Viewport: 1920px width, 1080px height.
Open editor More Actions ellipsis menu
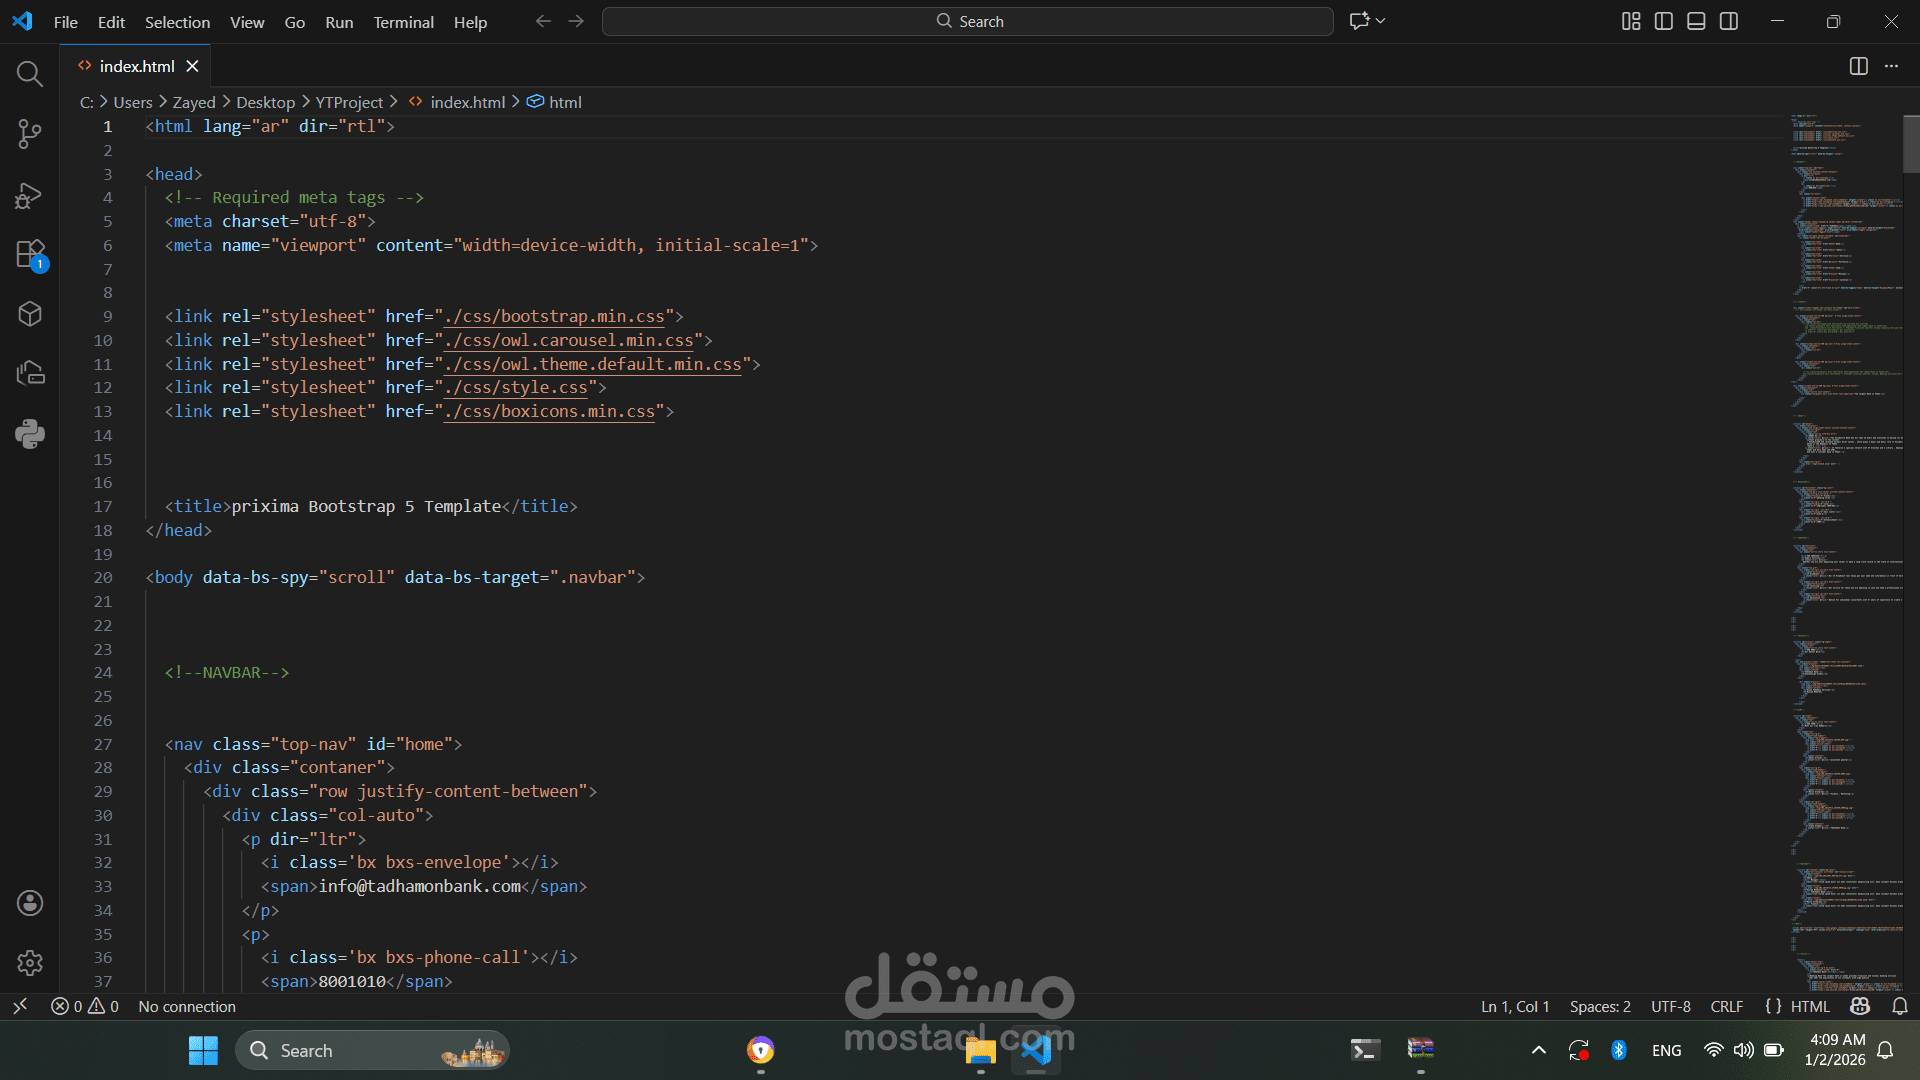click(1891, 66)
